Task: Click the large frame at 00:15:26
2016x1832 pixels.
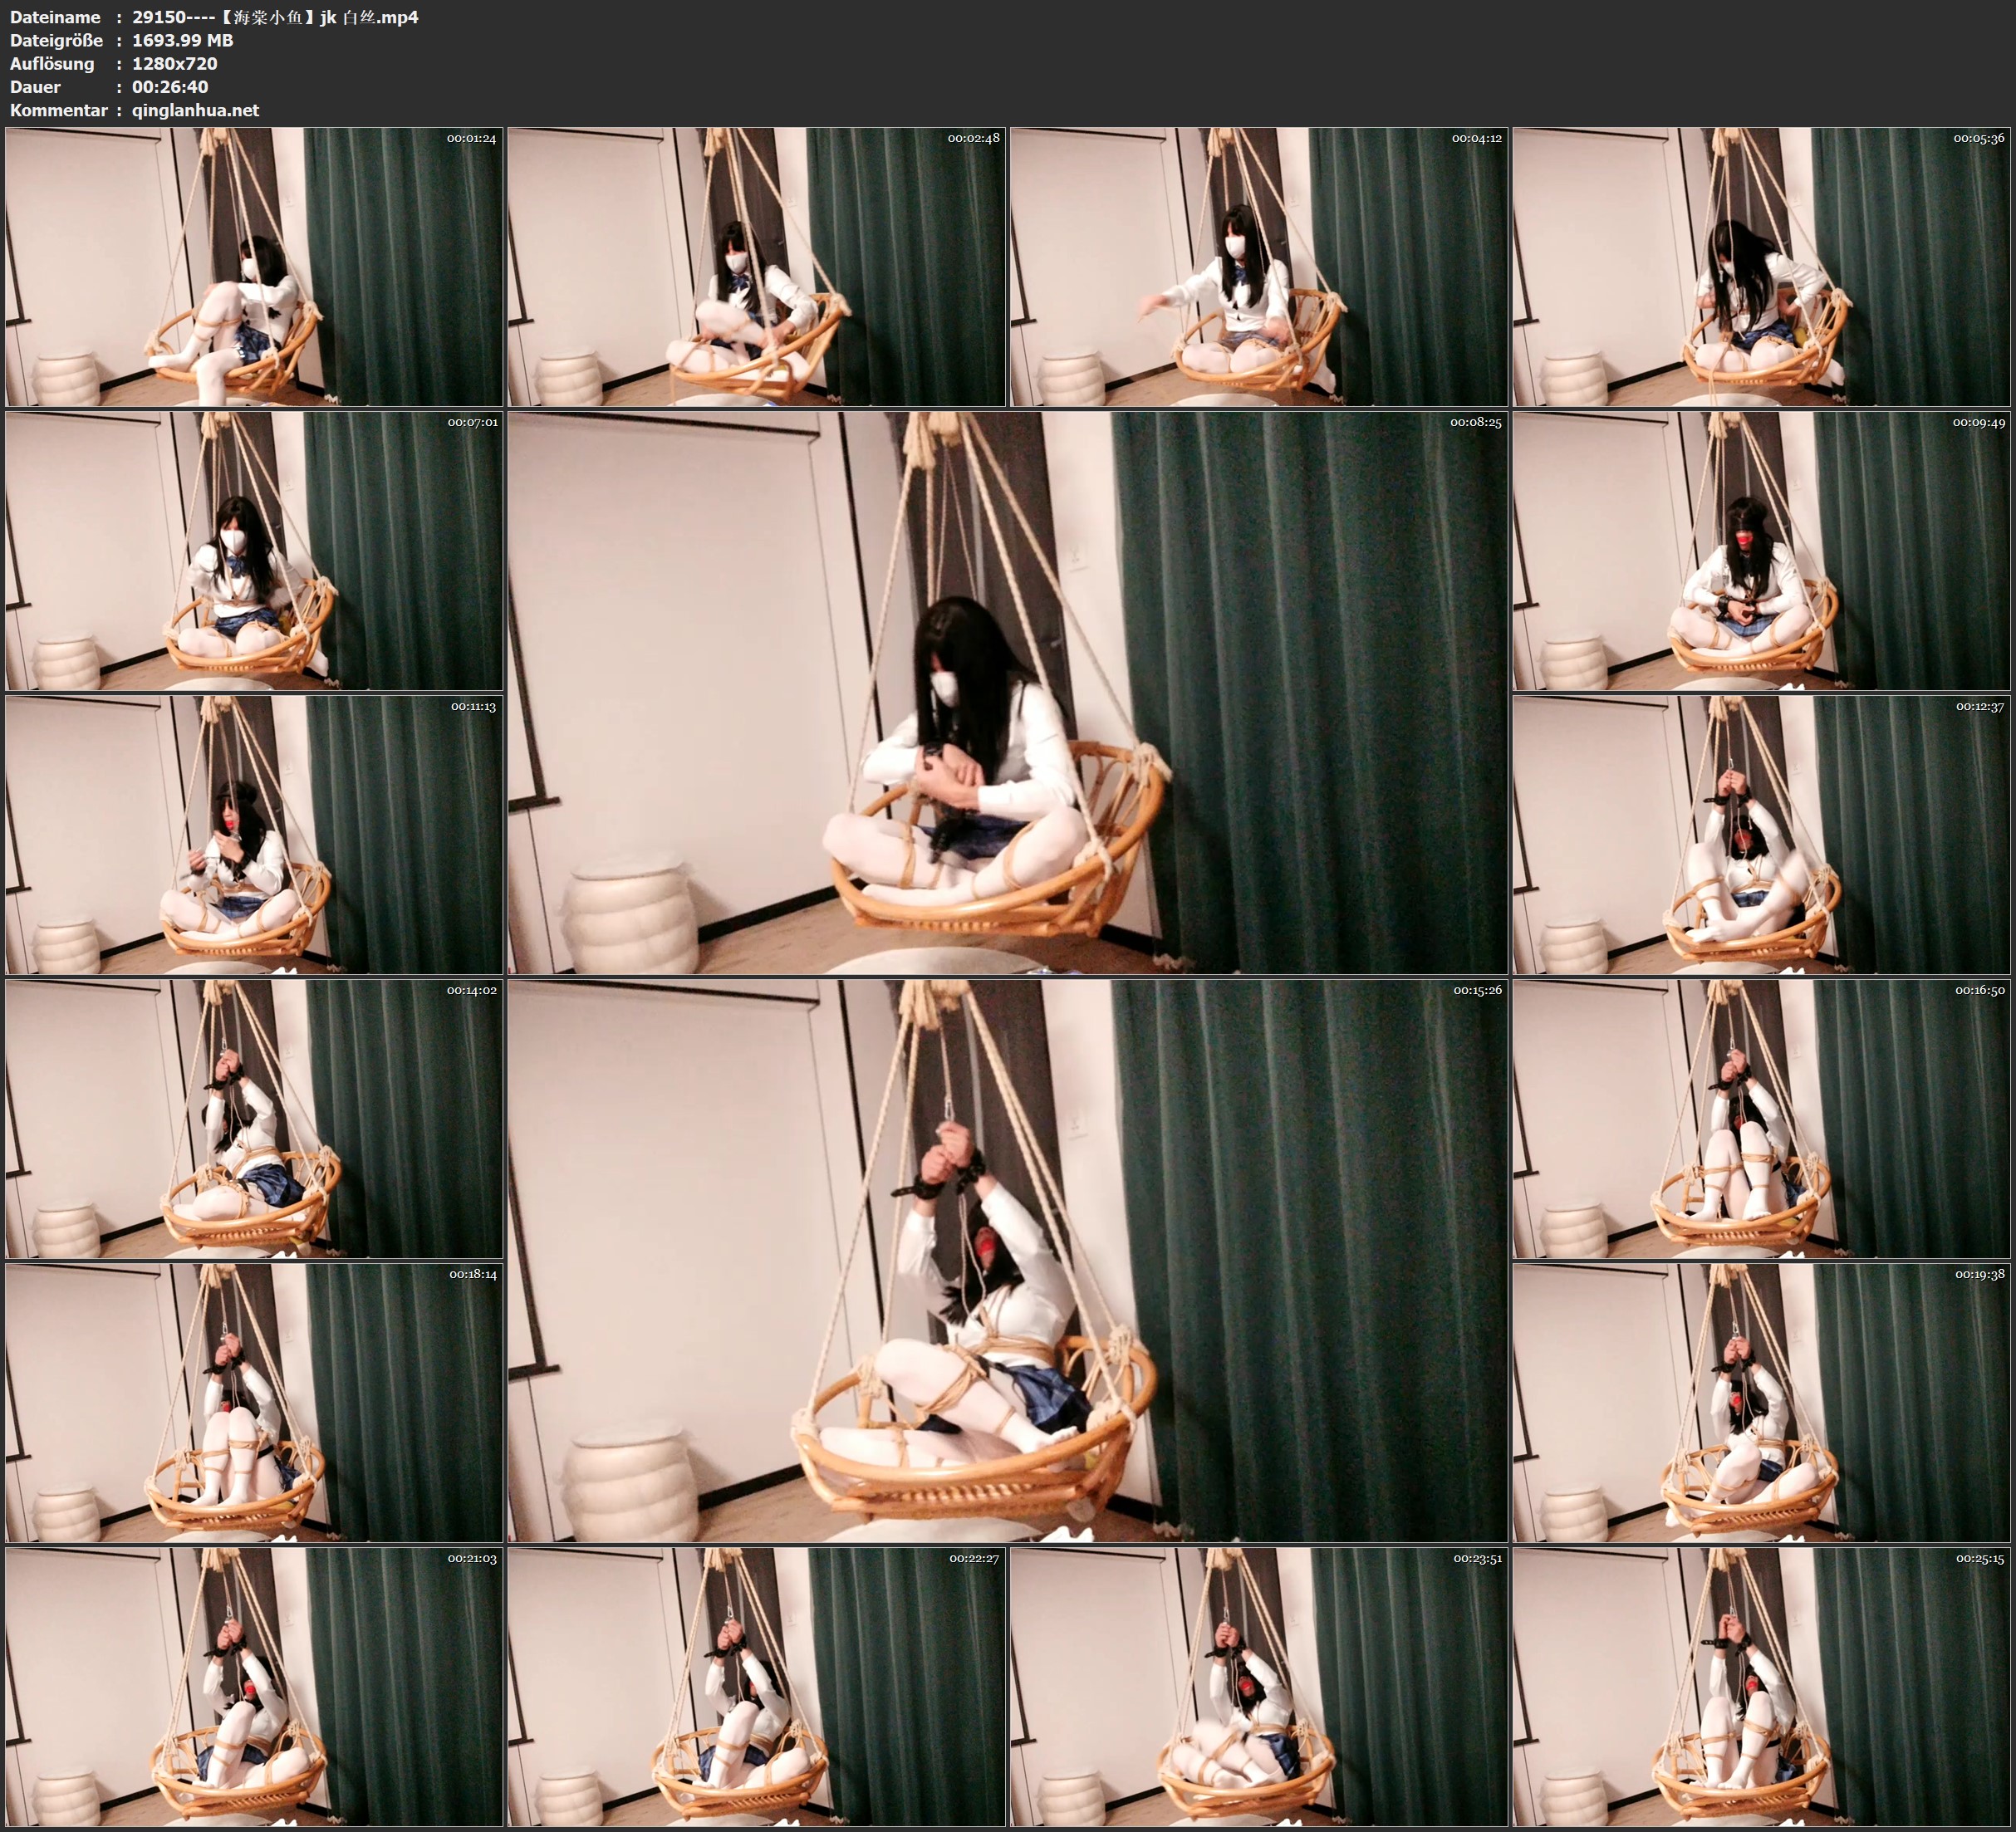Action: (1007, 1260)
